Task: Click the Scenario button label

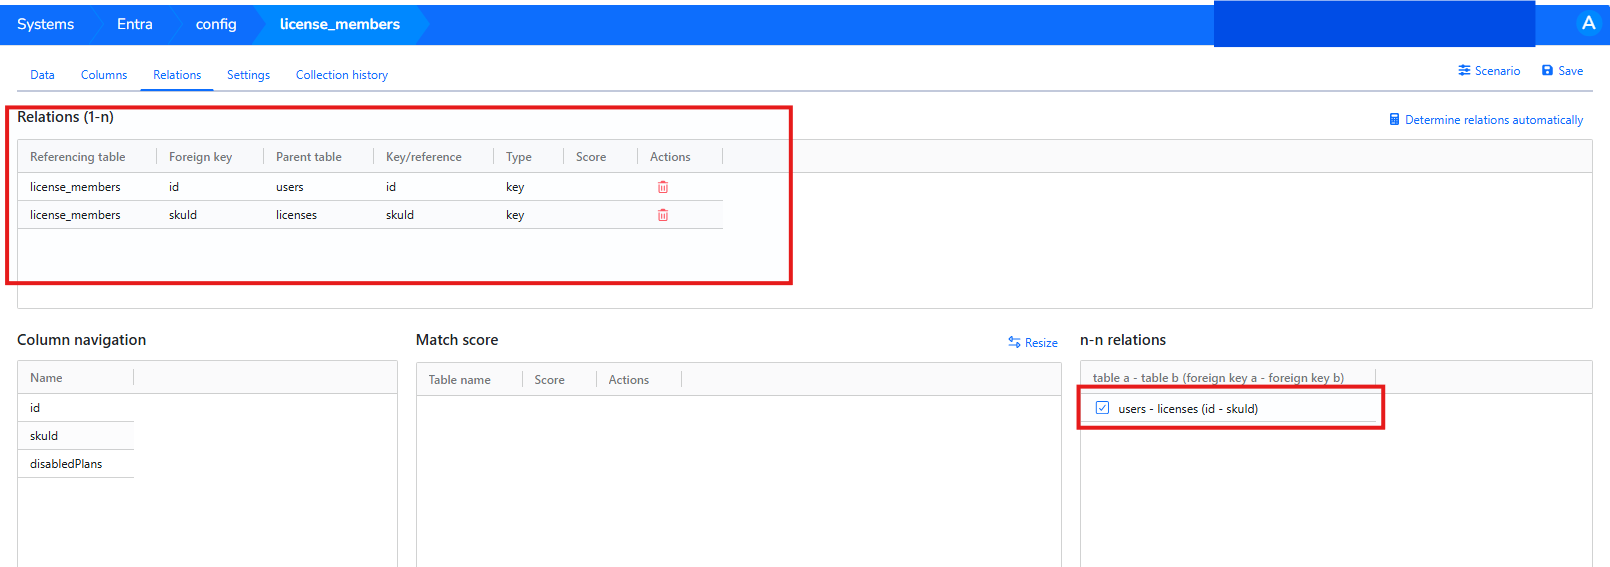Action: click(x=1497, y=71)
